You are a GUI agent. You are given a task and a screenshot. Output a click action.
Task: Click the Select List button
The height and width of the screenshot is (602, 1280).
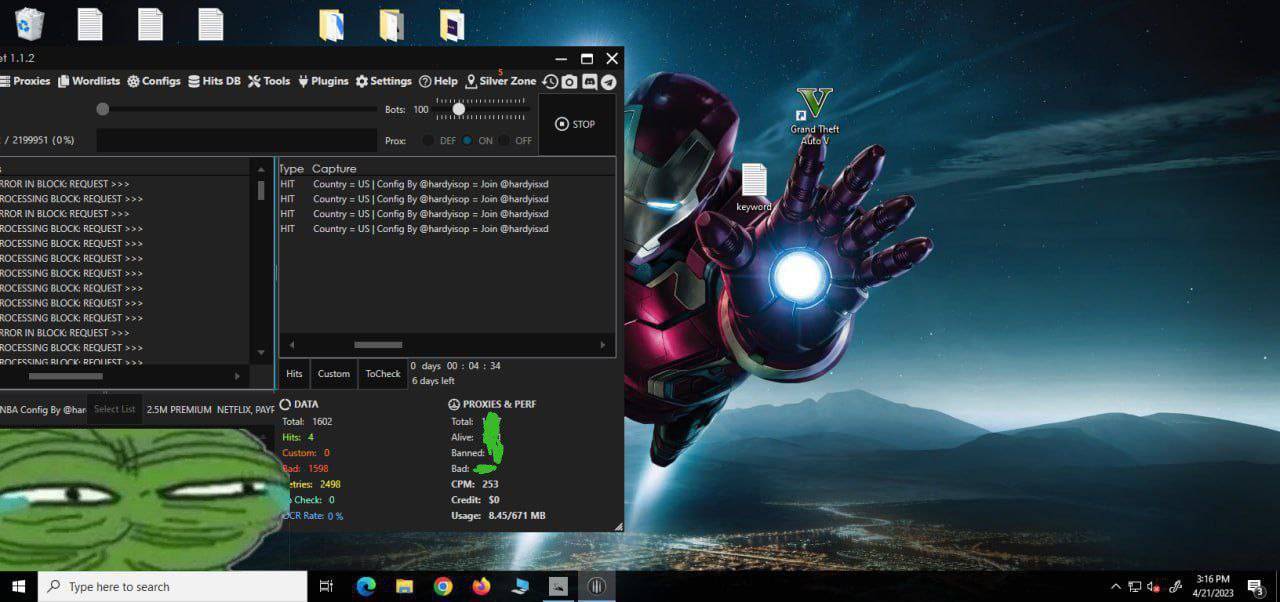click(x=114, y=409)
